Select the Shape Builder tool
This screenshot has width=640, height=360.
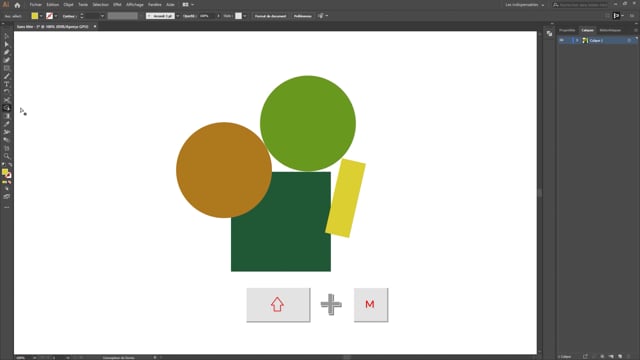pyautogui.click(x=7, y=108)
